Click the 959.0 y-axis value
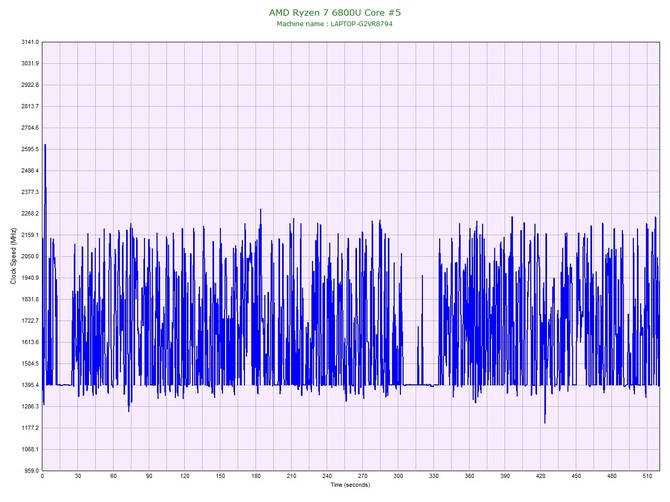This screenshot has width=670, height=502. click(31, 471)
